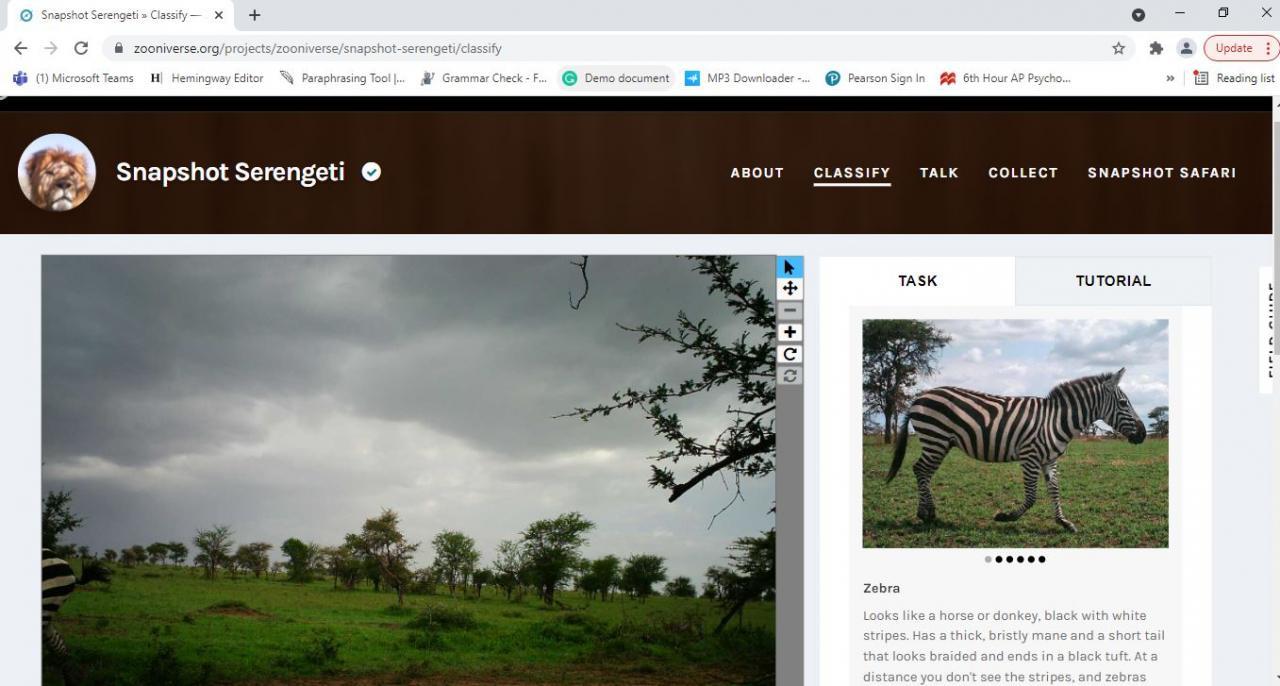Image resolution: width=1280 pixels, height=686 pixels.
Task: Go forward in browser history
Action: pos(51,48)
